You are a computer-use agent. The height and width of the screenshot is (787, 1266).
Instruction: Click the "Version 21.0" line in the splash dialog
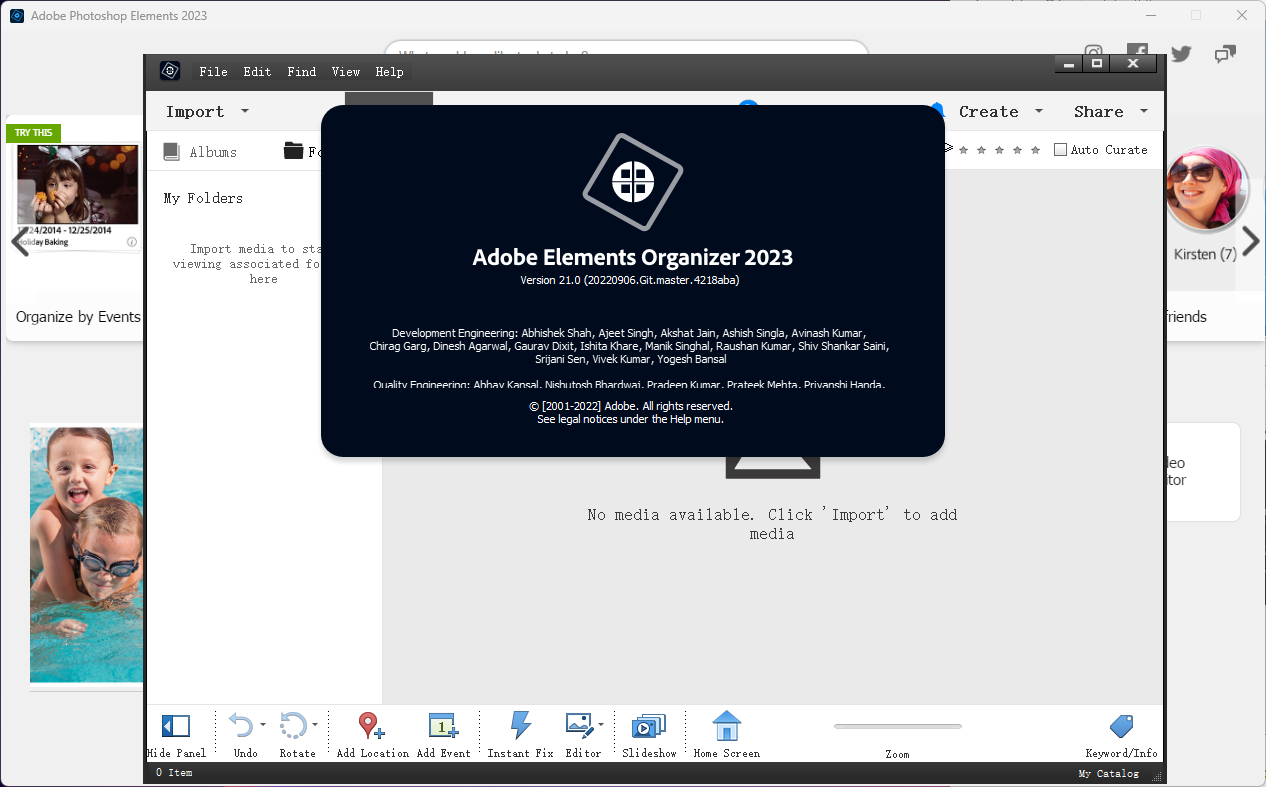coord(630,280)
